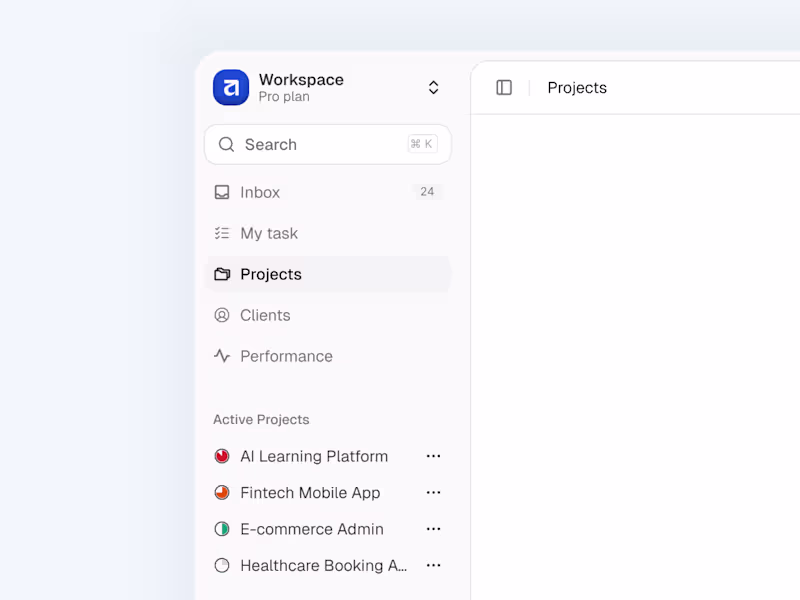Viewport: 800px width, 600px height.
Task: Select the Projects folder icon
Action: tap(221, 274)
